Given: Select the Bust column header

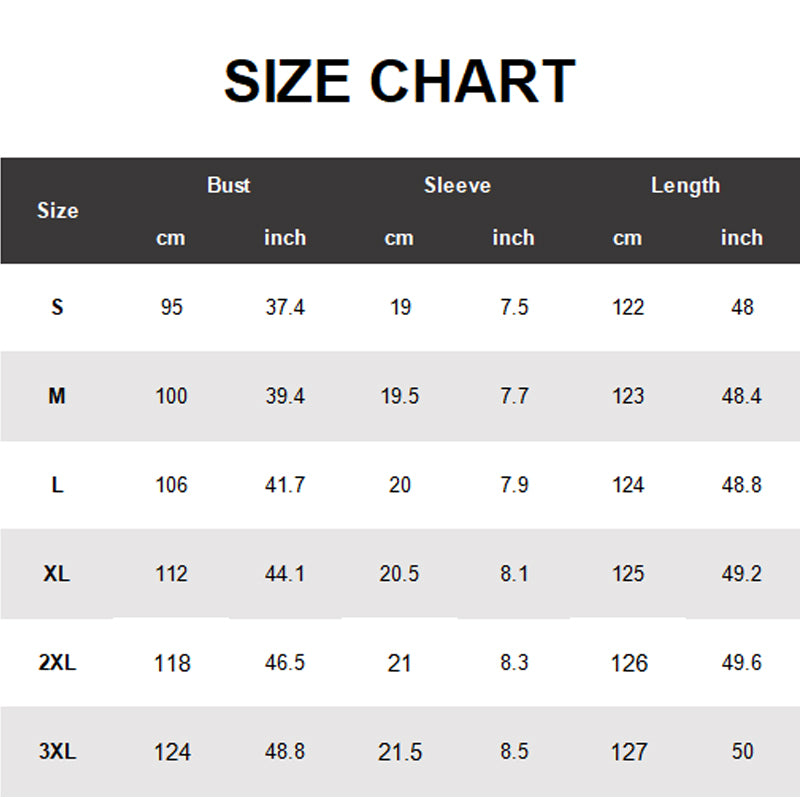Looking at the screenshot, I should (x=228, y=185).
